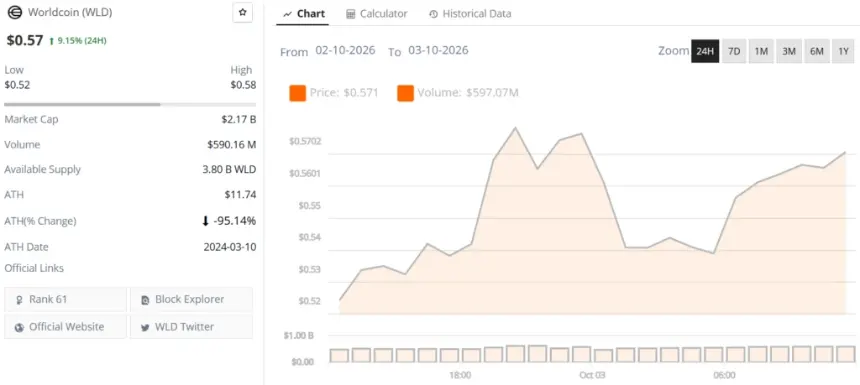Open the Rank 61 link
The width and height of the screenshot is (860, 385).
(65, 299)
